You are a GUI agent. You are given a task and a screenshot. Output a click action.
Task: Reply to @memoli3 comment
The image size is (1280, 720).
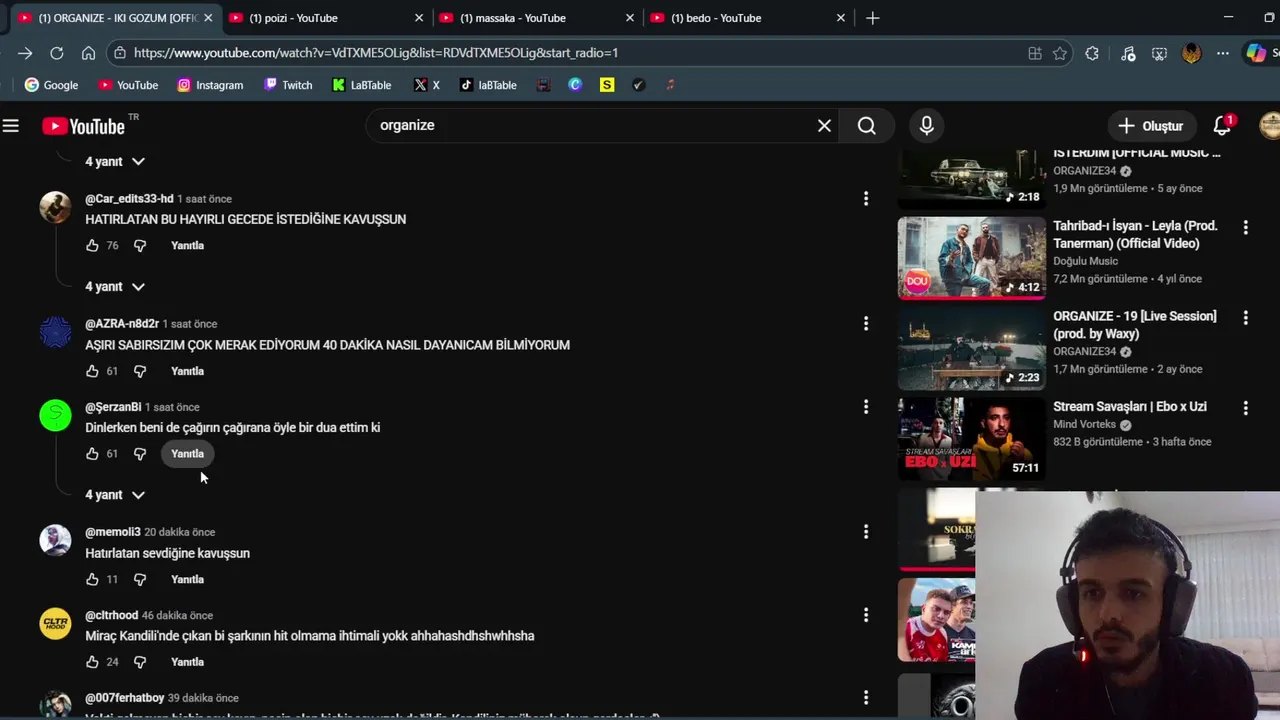(x=187, y=580)
